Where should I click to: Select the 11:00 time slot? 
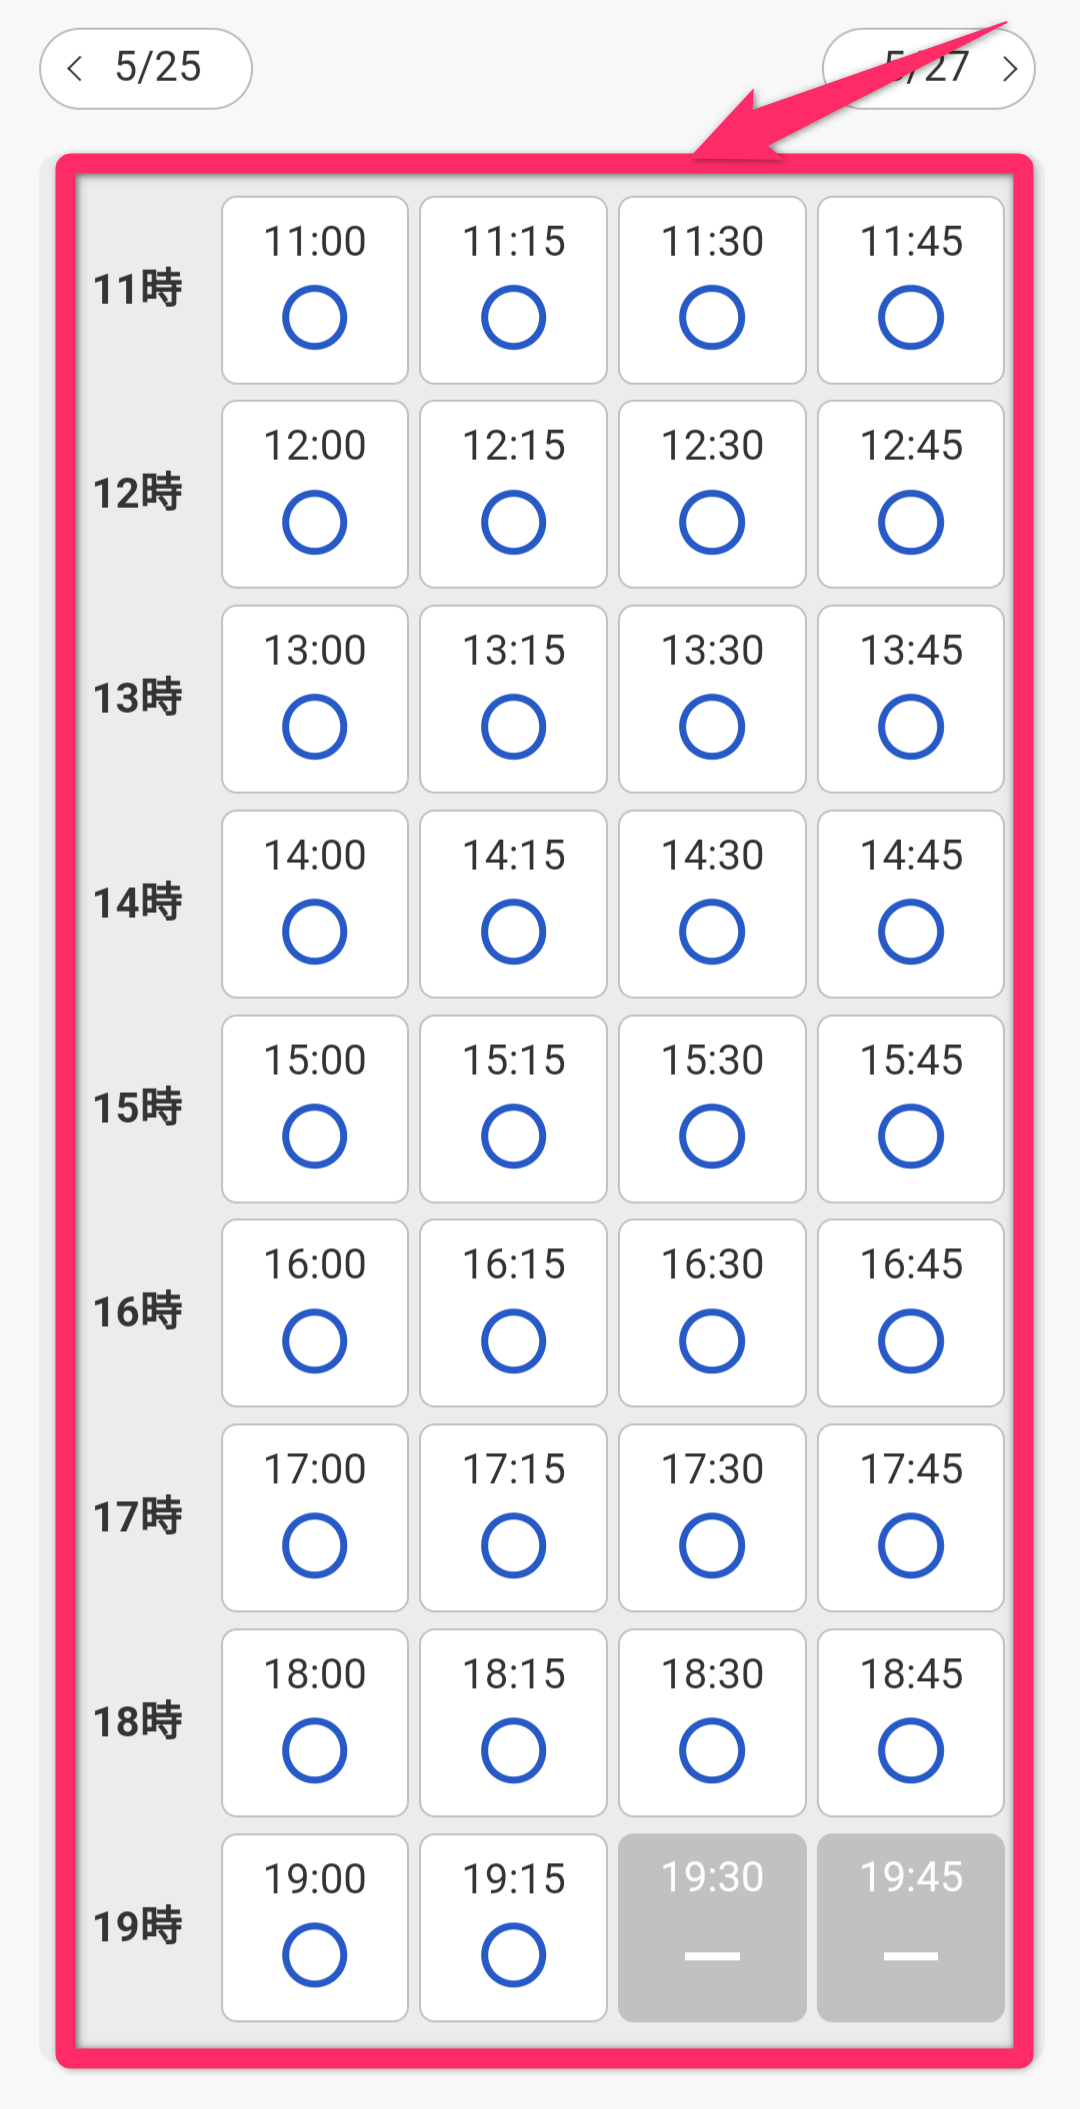314,290
